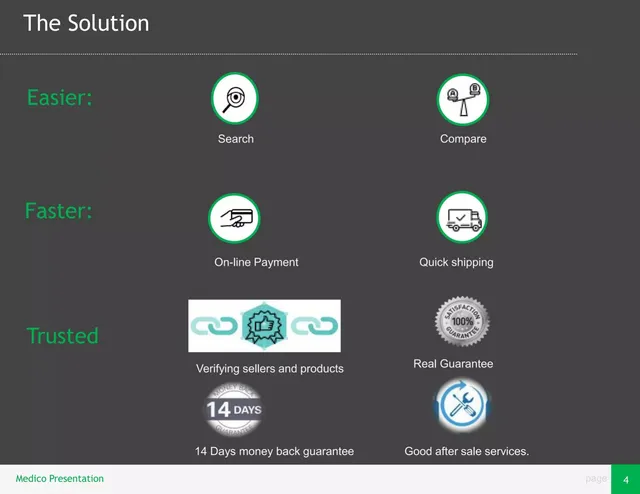Viewport: 640px width, 494px height.
Task: Click the Search magnifying glass icon
Action: tap(235, 98)
